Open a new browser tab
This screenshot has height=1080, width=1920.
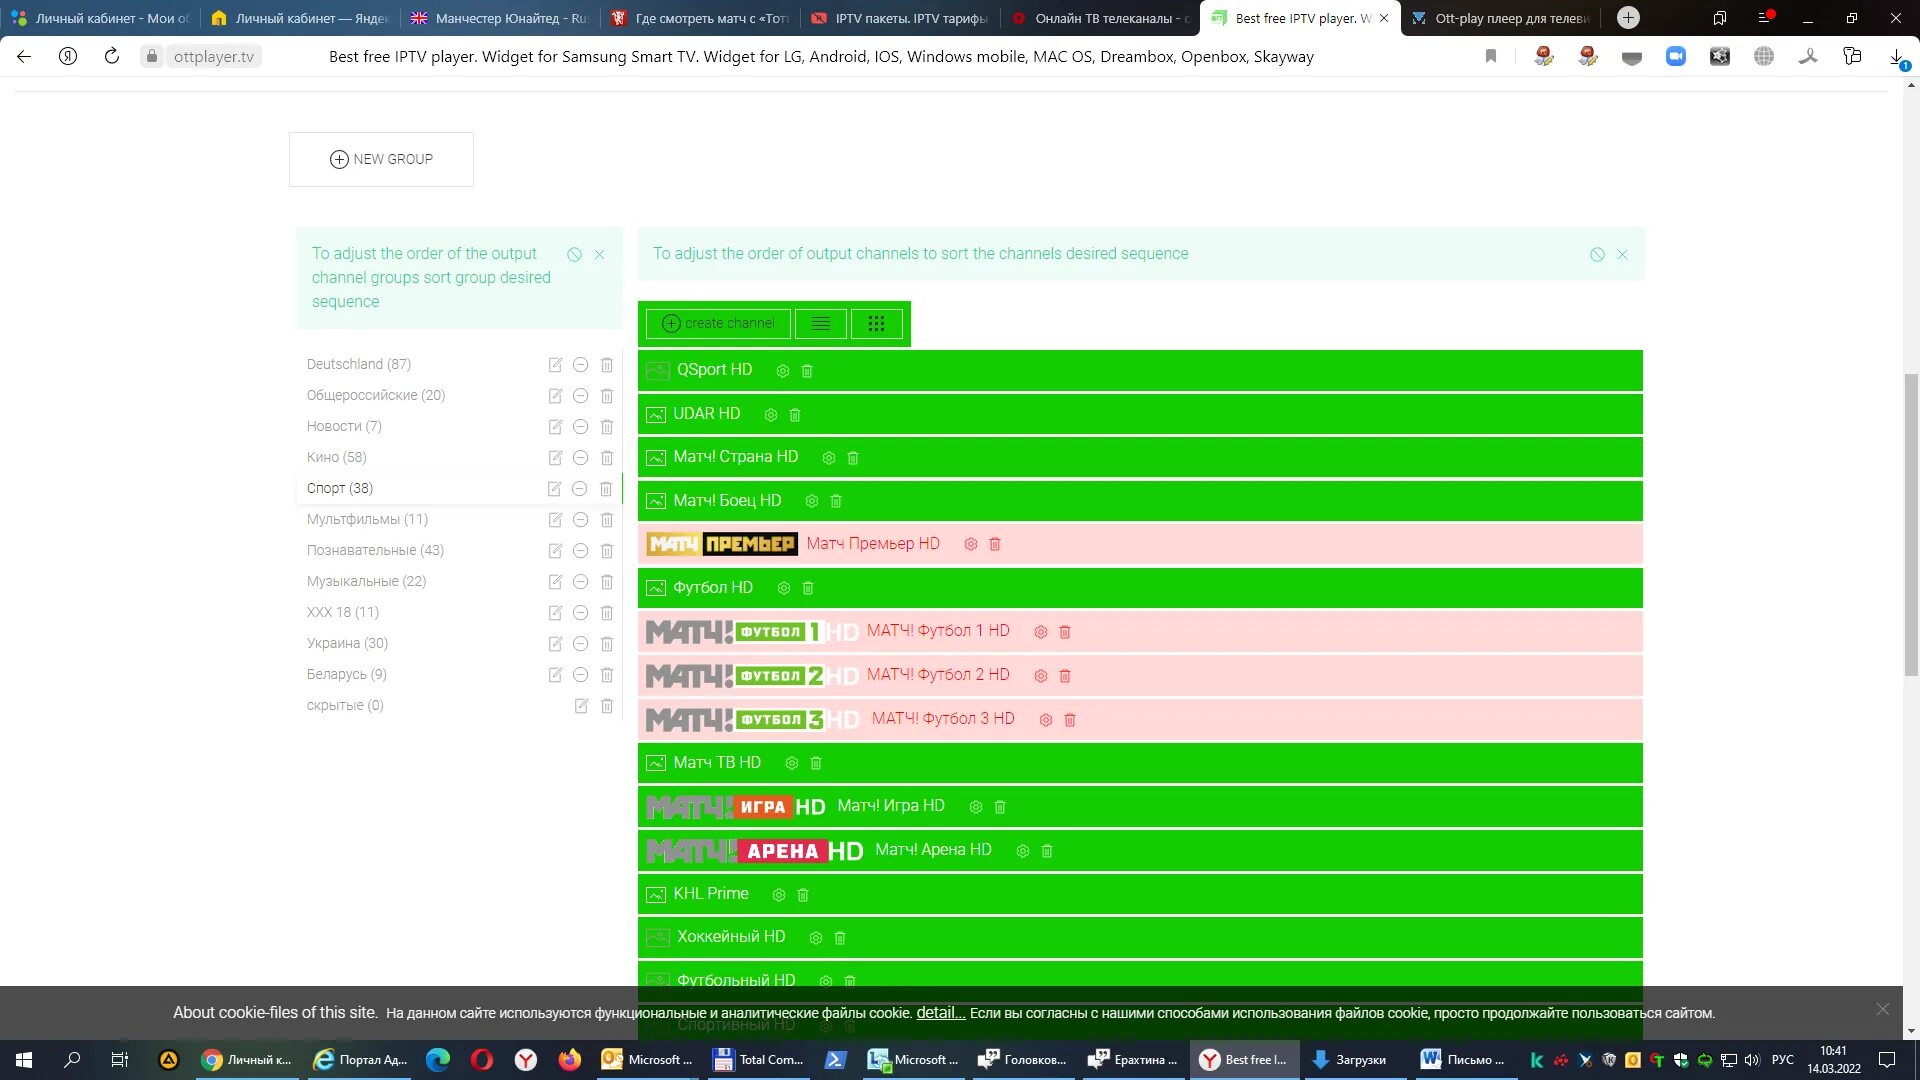coord(1629,18)
